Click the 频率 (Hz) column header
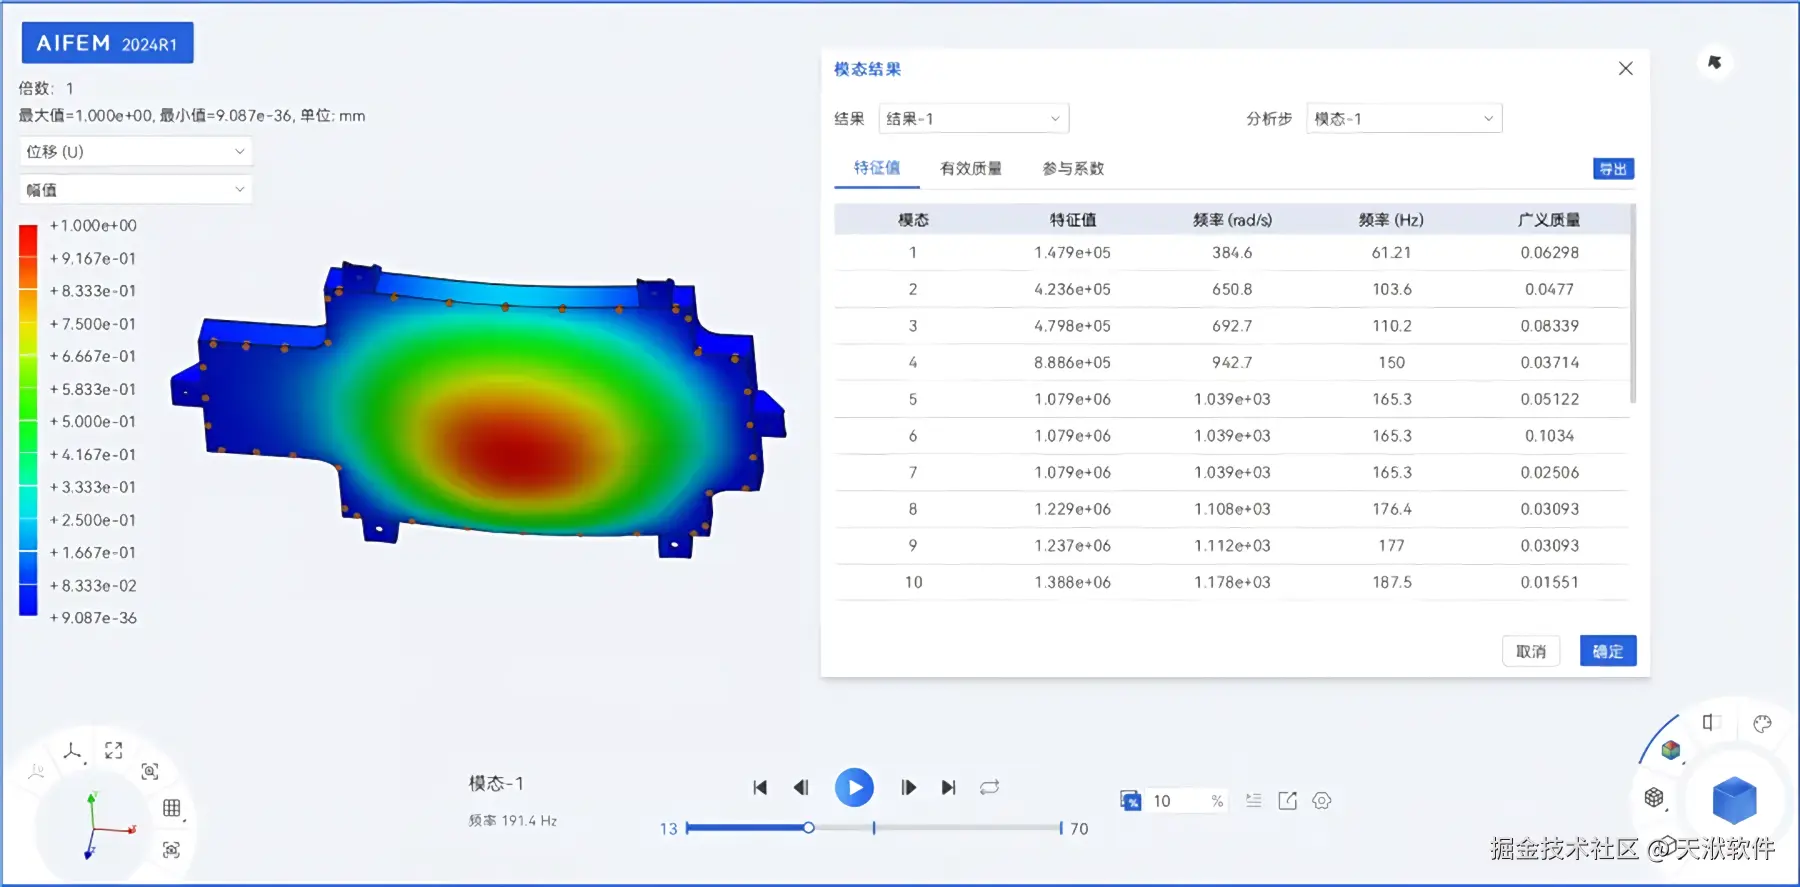This screenshot has width=1800, height=887. coord(1391,220)
